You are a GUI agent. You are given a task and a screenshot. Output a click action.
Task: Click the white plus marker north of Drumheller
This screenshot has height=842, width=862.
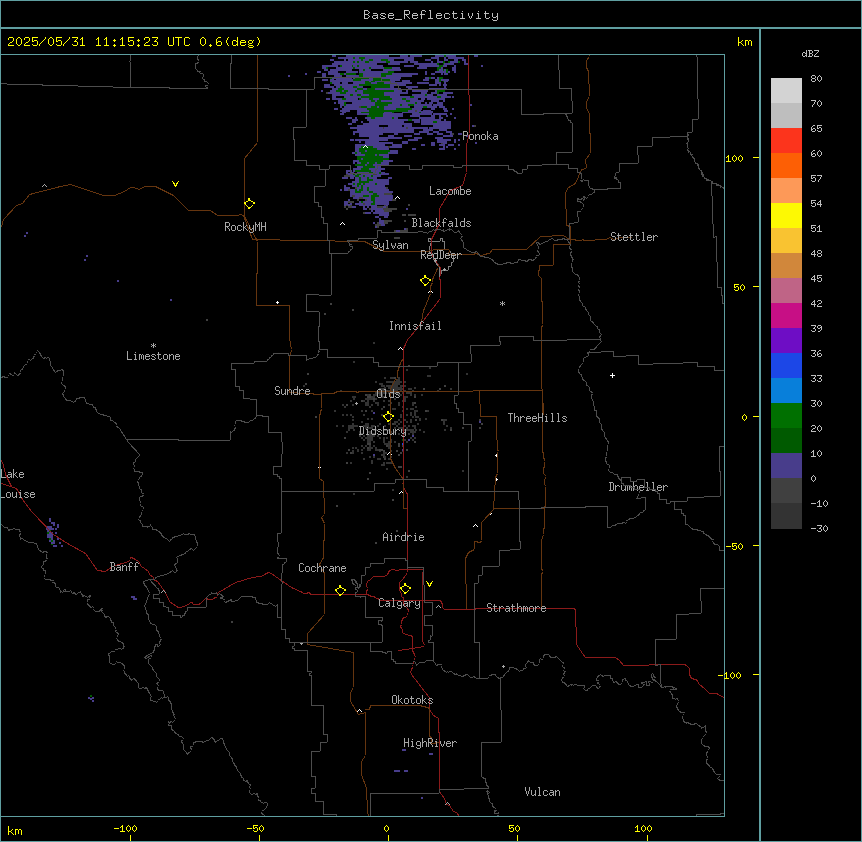tap(612, 375)
